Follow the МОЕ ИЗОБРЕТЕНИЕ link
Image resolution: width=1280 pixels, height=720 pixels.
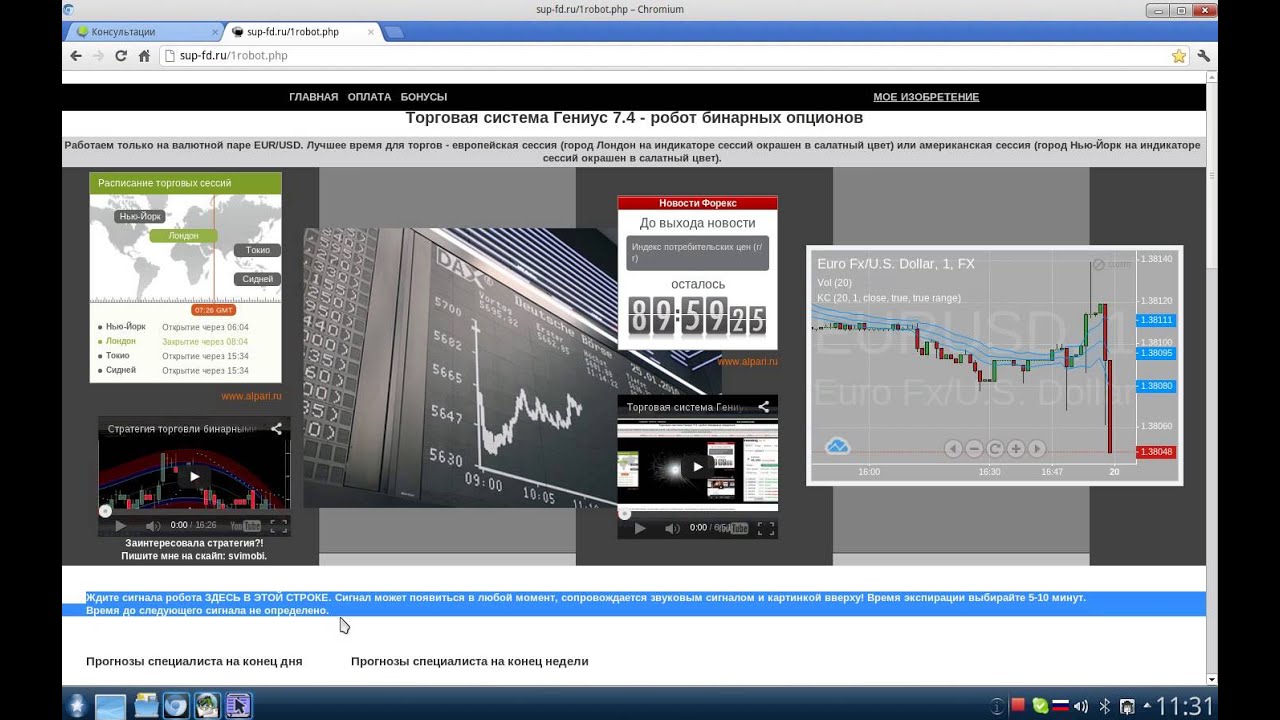pos(926,97)
